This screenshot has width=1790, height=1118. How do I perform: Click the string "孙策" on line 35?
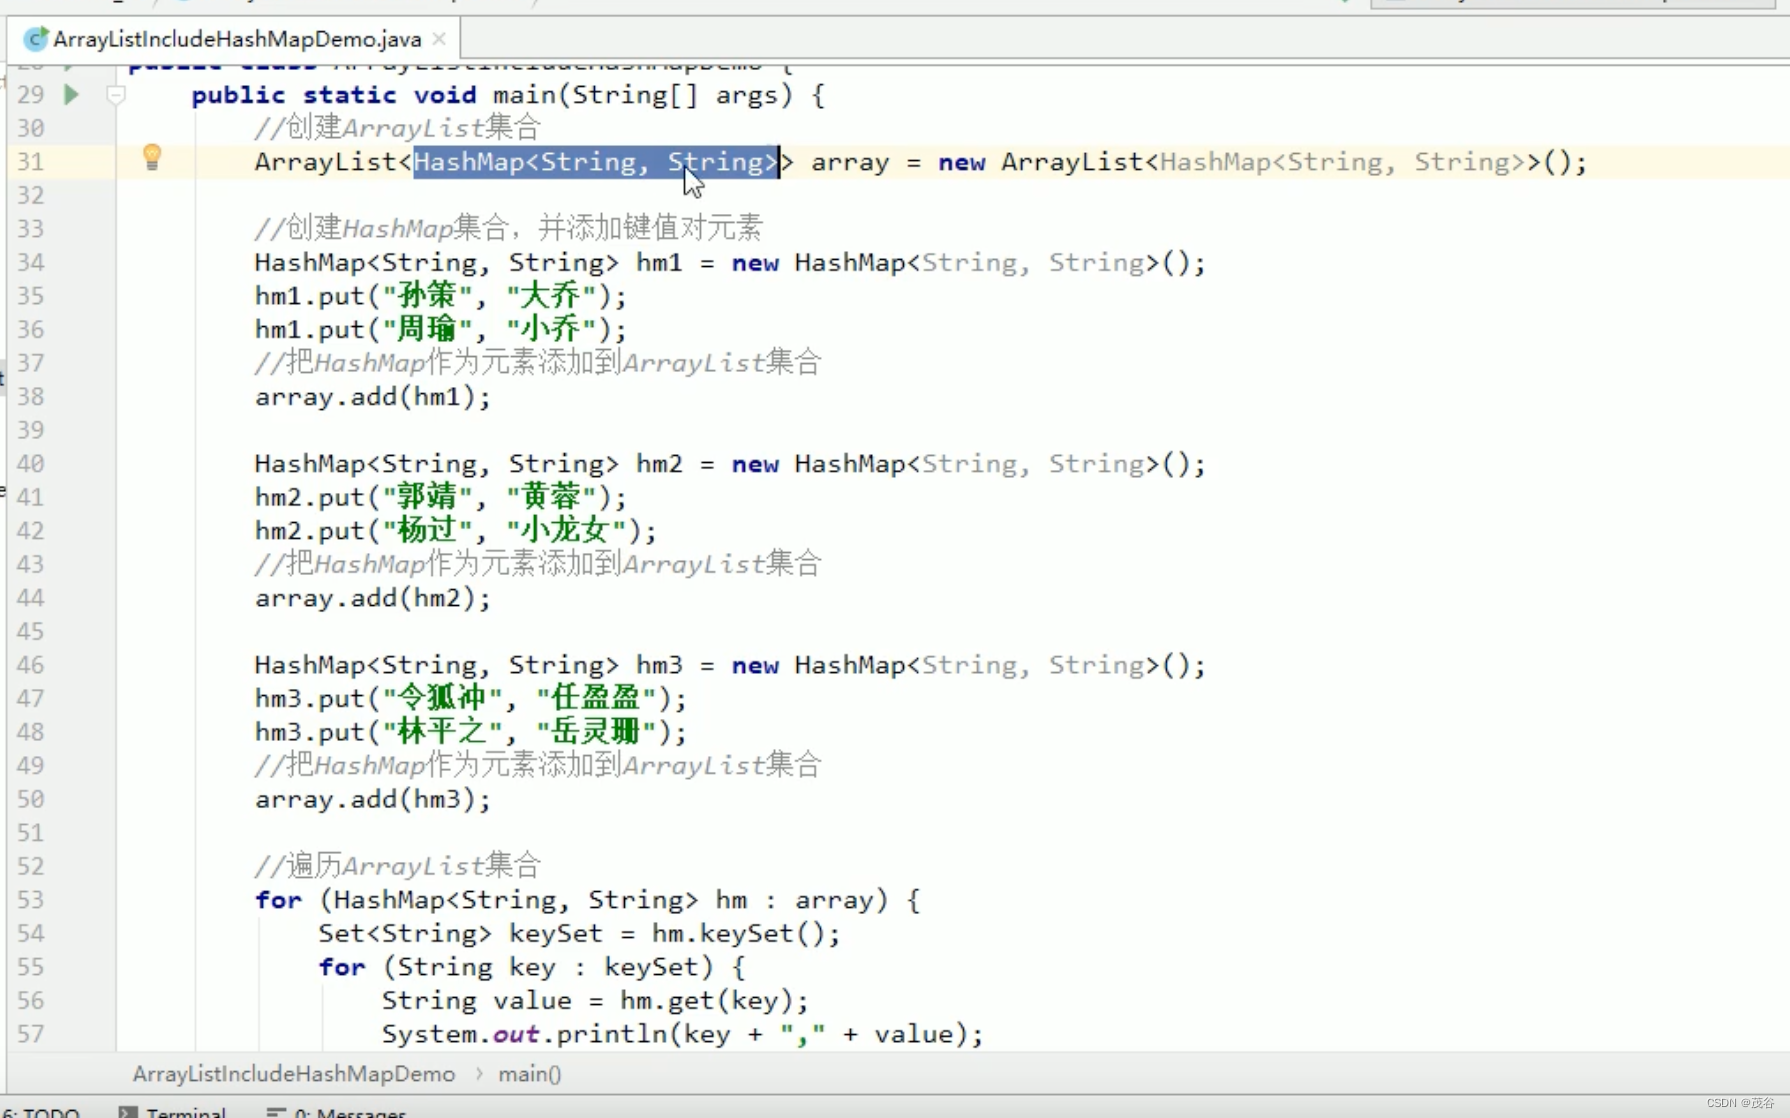427,296
